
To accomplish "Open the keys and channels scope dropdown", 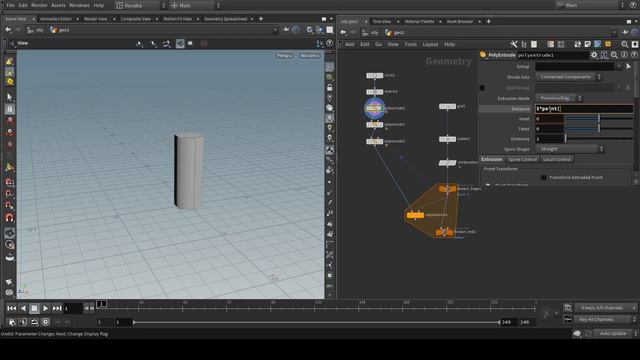I will point(605,308).
